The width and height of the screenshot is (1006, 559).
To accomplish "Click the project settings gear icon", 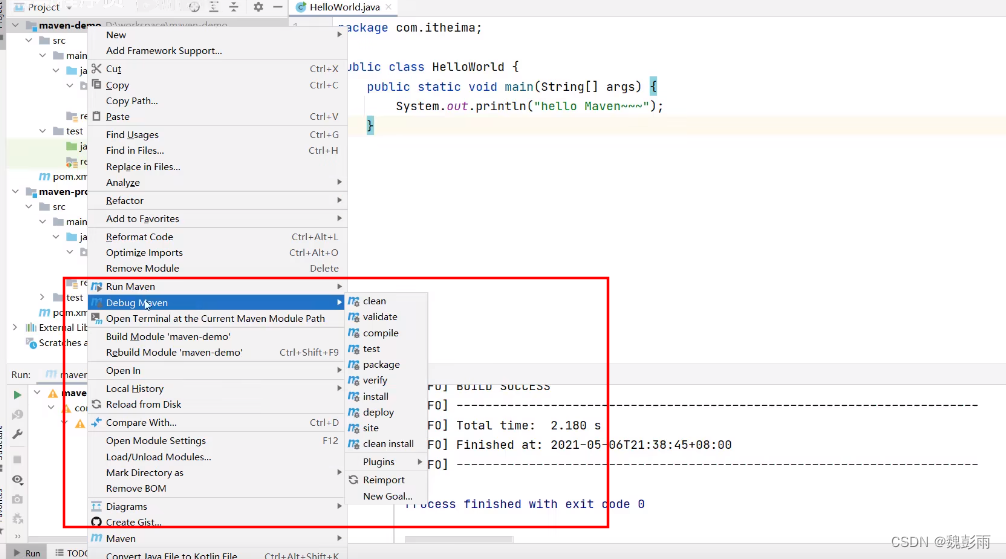I will (258, 7).
